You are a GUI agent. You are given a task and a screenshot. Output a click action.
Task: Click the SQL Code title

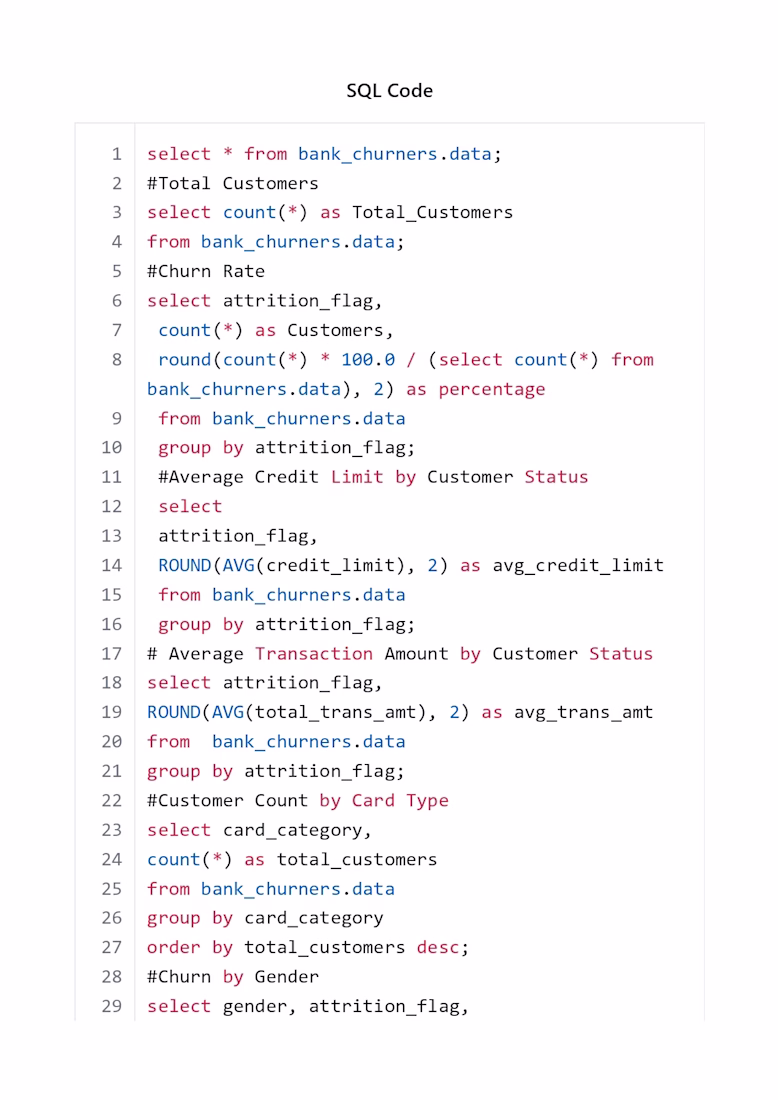click(389, 90)
